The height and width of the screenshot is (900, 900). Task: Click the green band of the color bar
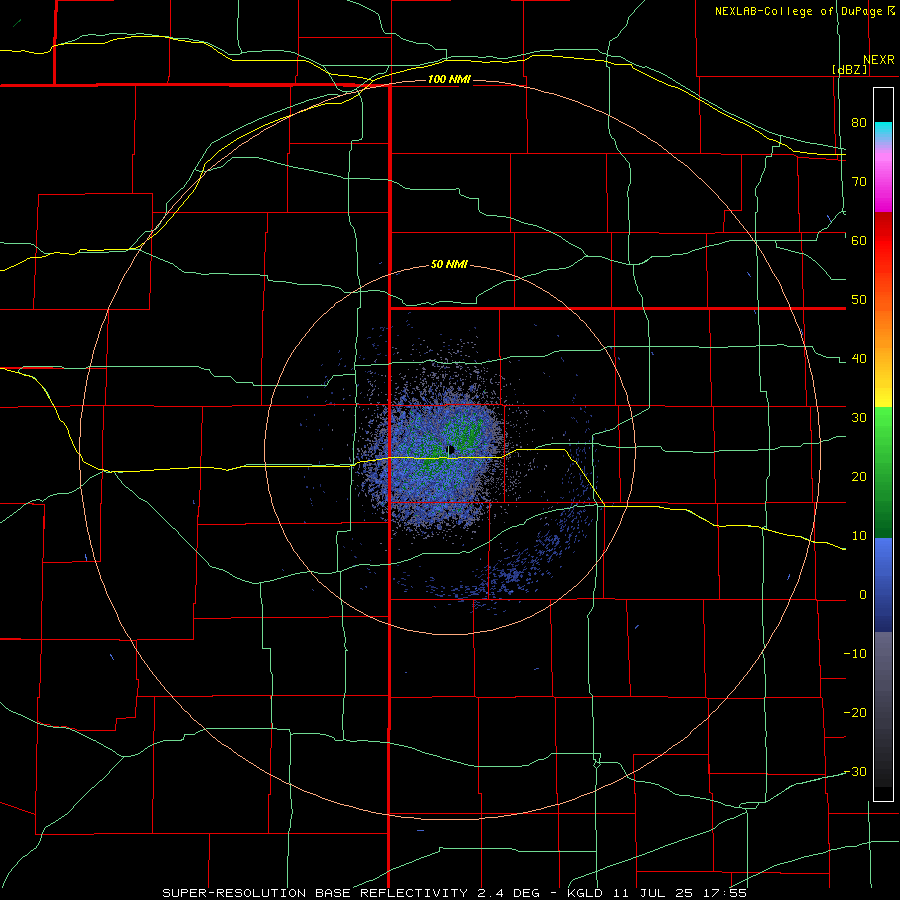click(883, 473)
